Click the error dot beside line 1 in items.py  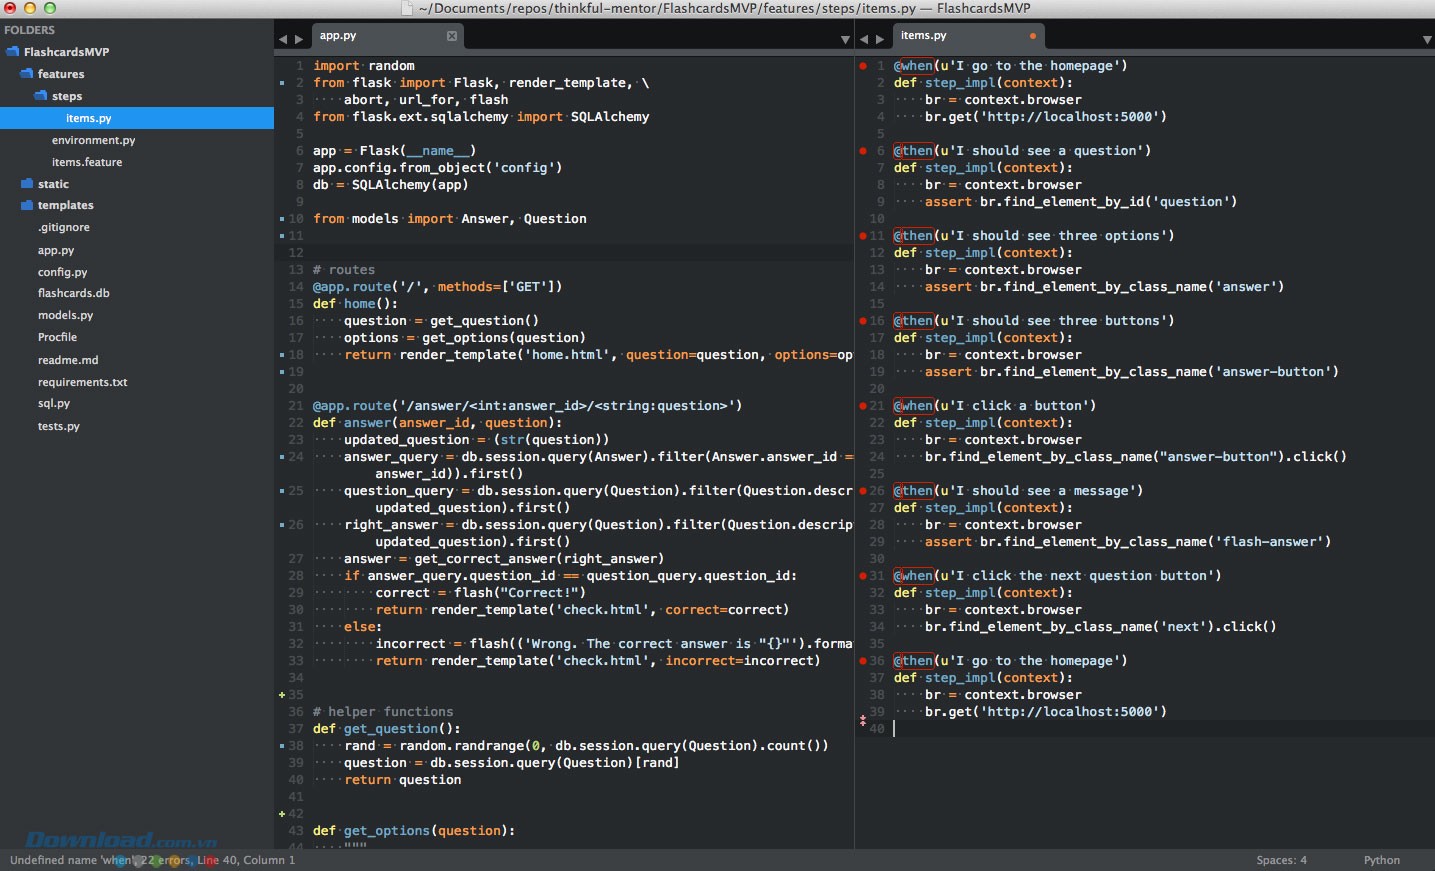(862, 66)
